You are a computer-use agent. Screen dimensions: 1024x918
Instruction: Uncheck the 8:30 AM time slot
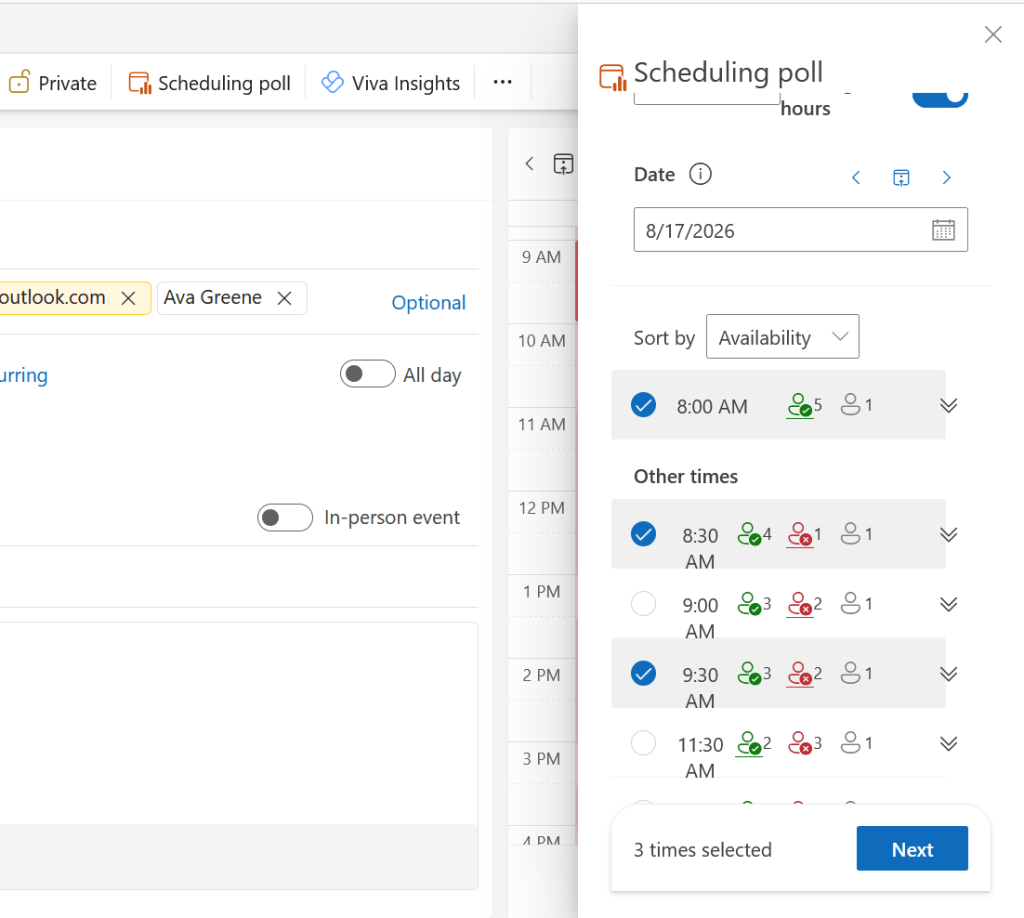pyautogui.click(x=644, y=534)
